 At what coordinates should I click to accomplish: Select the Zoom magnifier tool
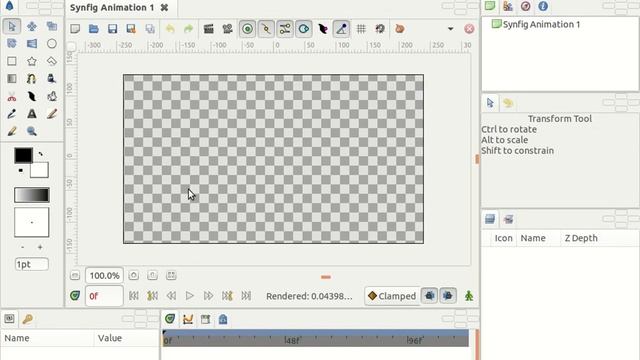coord(31,131)
